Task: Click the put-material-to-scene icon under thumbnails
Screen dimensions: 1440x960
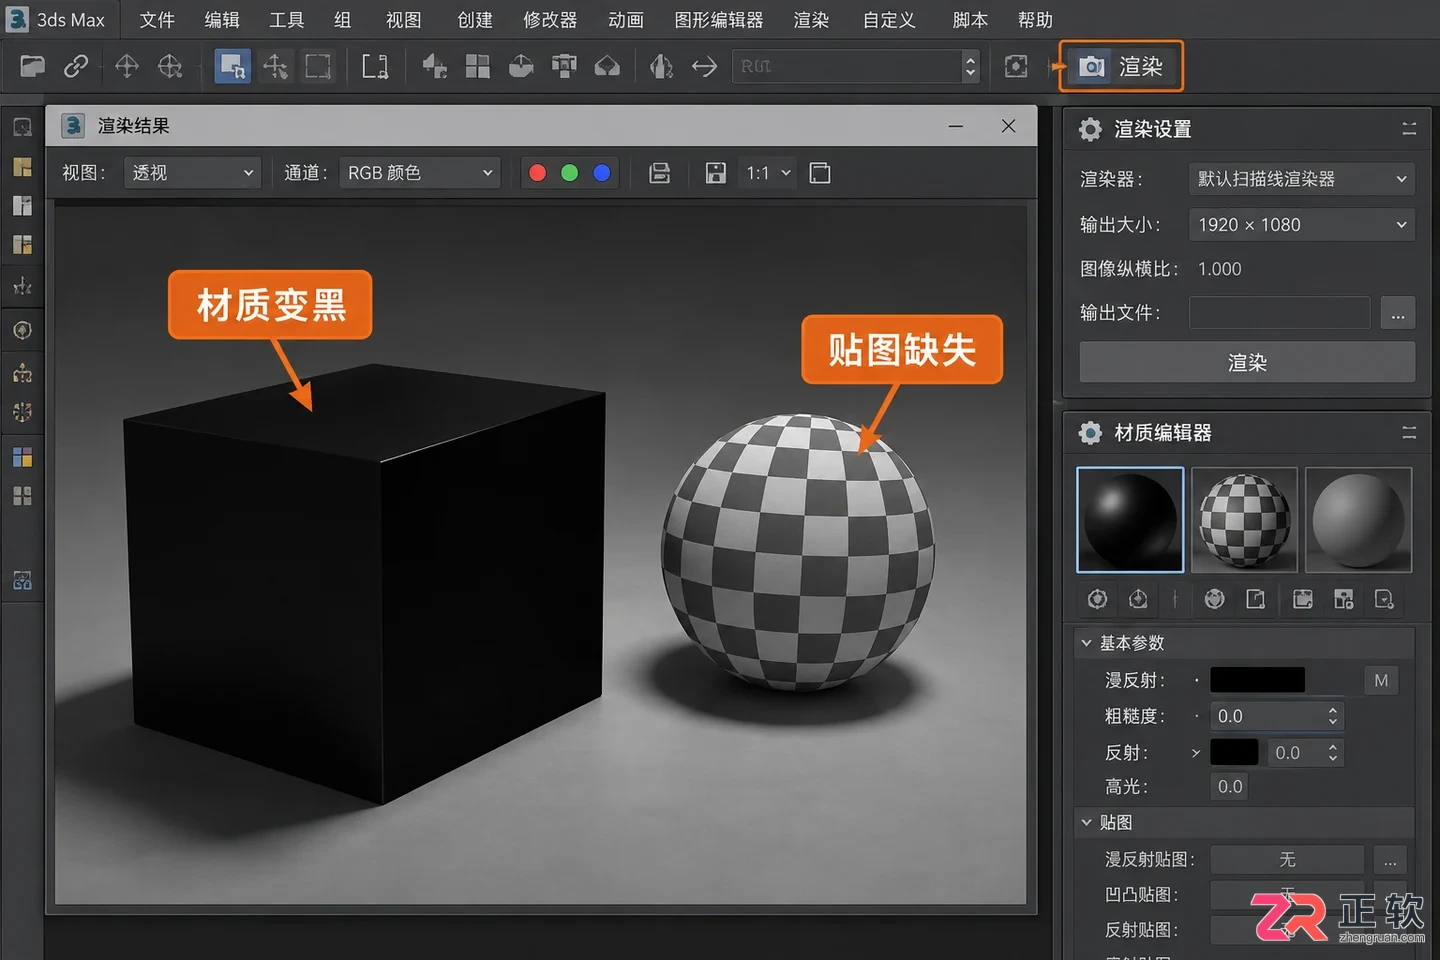Action: point(1138,599)
